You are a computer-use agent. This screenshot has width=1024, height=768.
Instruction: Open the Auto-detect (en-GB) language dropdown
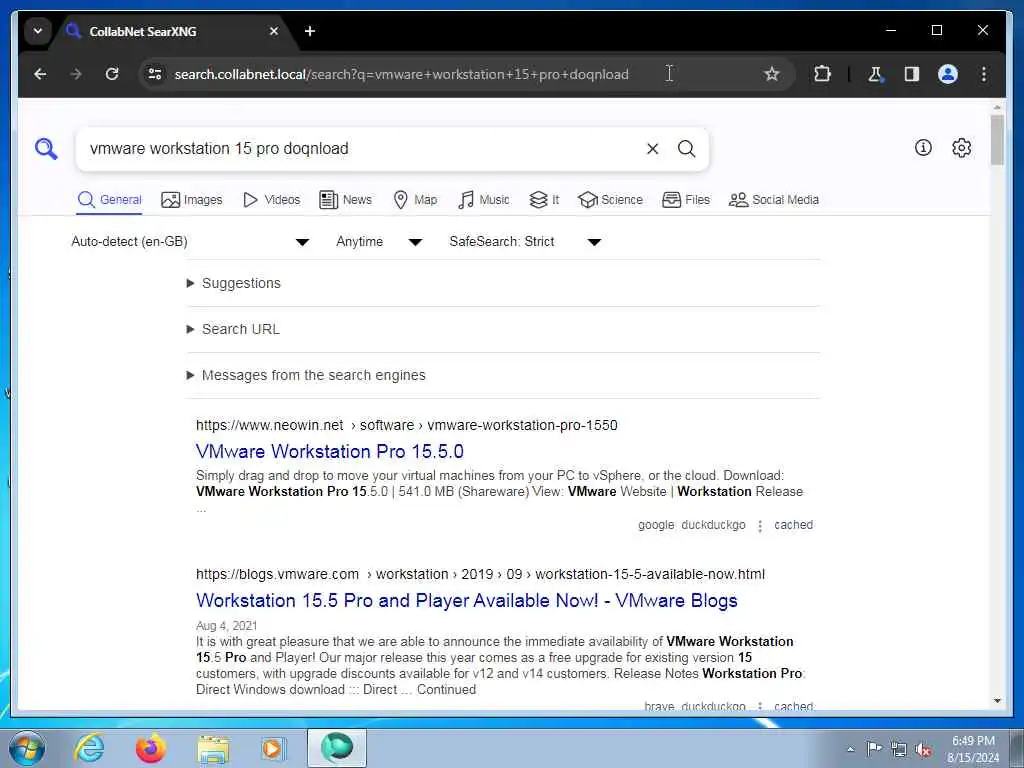tap(190, 242)
